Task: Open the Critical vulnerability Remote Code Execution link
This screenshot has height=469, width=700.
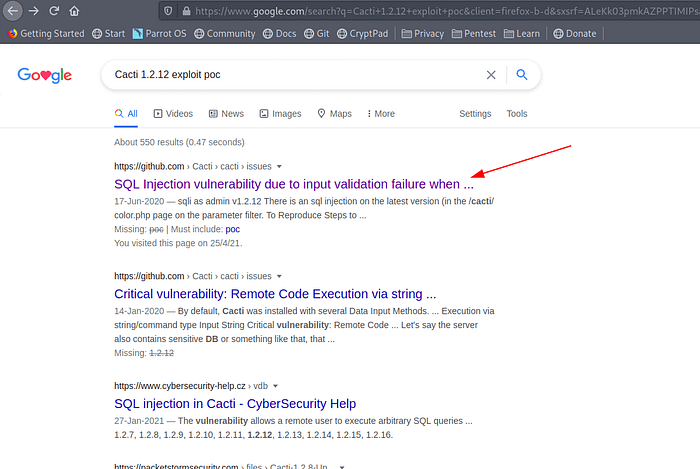Action: point(275,294)
